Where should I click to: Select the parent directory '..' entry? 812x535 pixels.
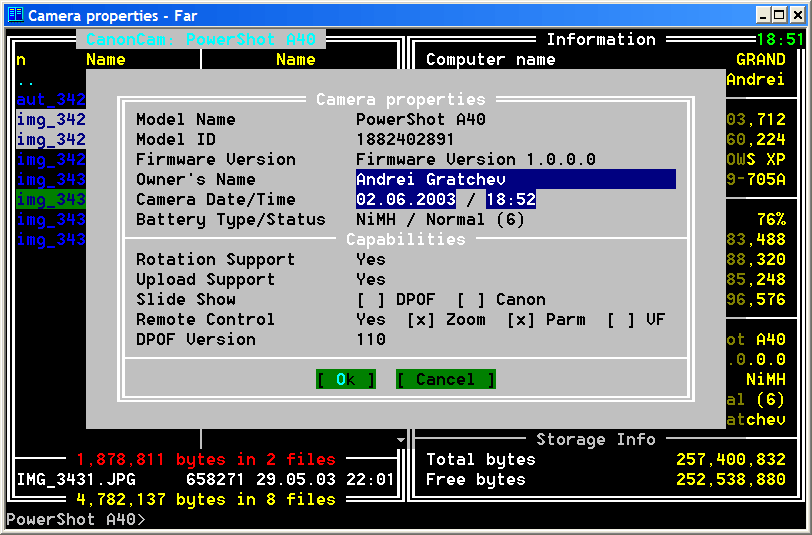(26, 81)
